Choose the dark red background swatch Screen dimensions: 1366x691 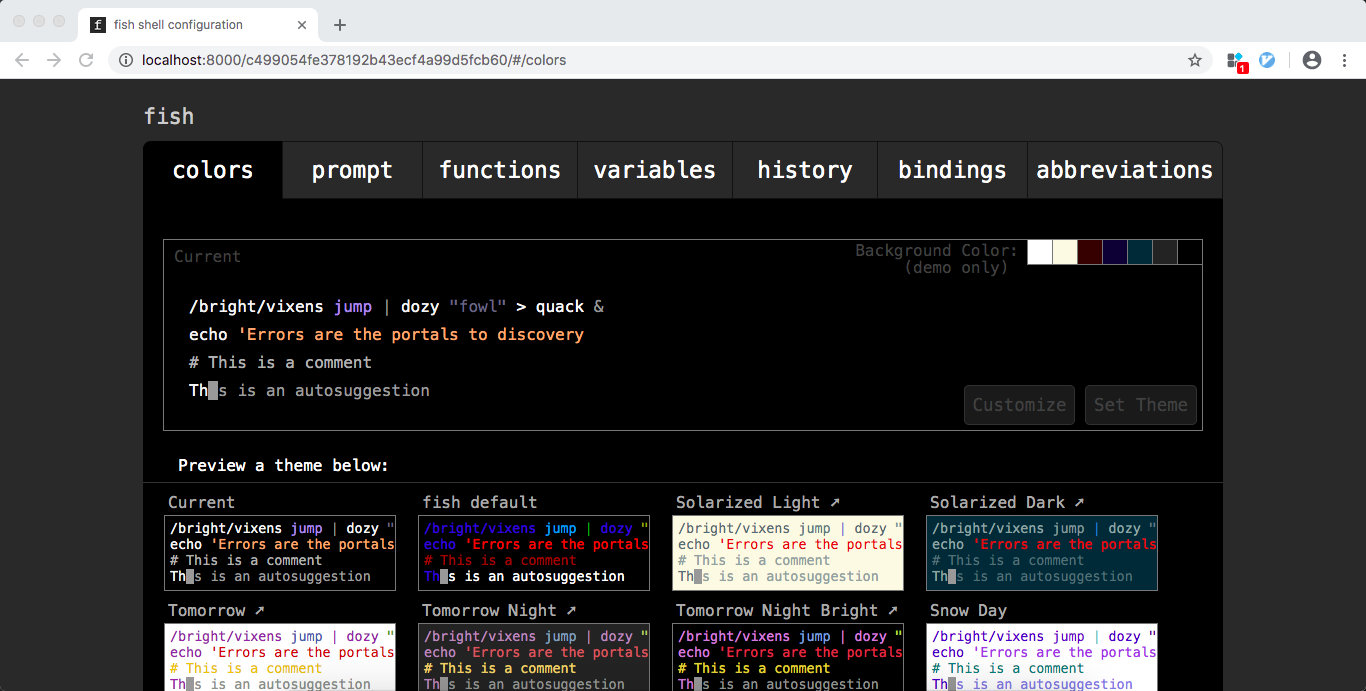pyautogui.click(x=1090, y=252)
